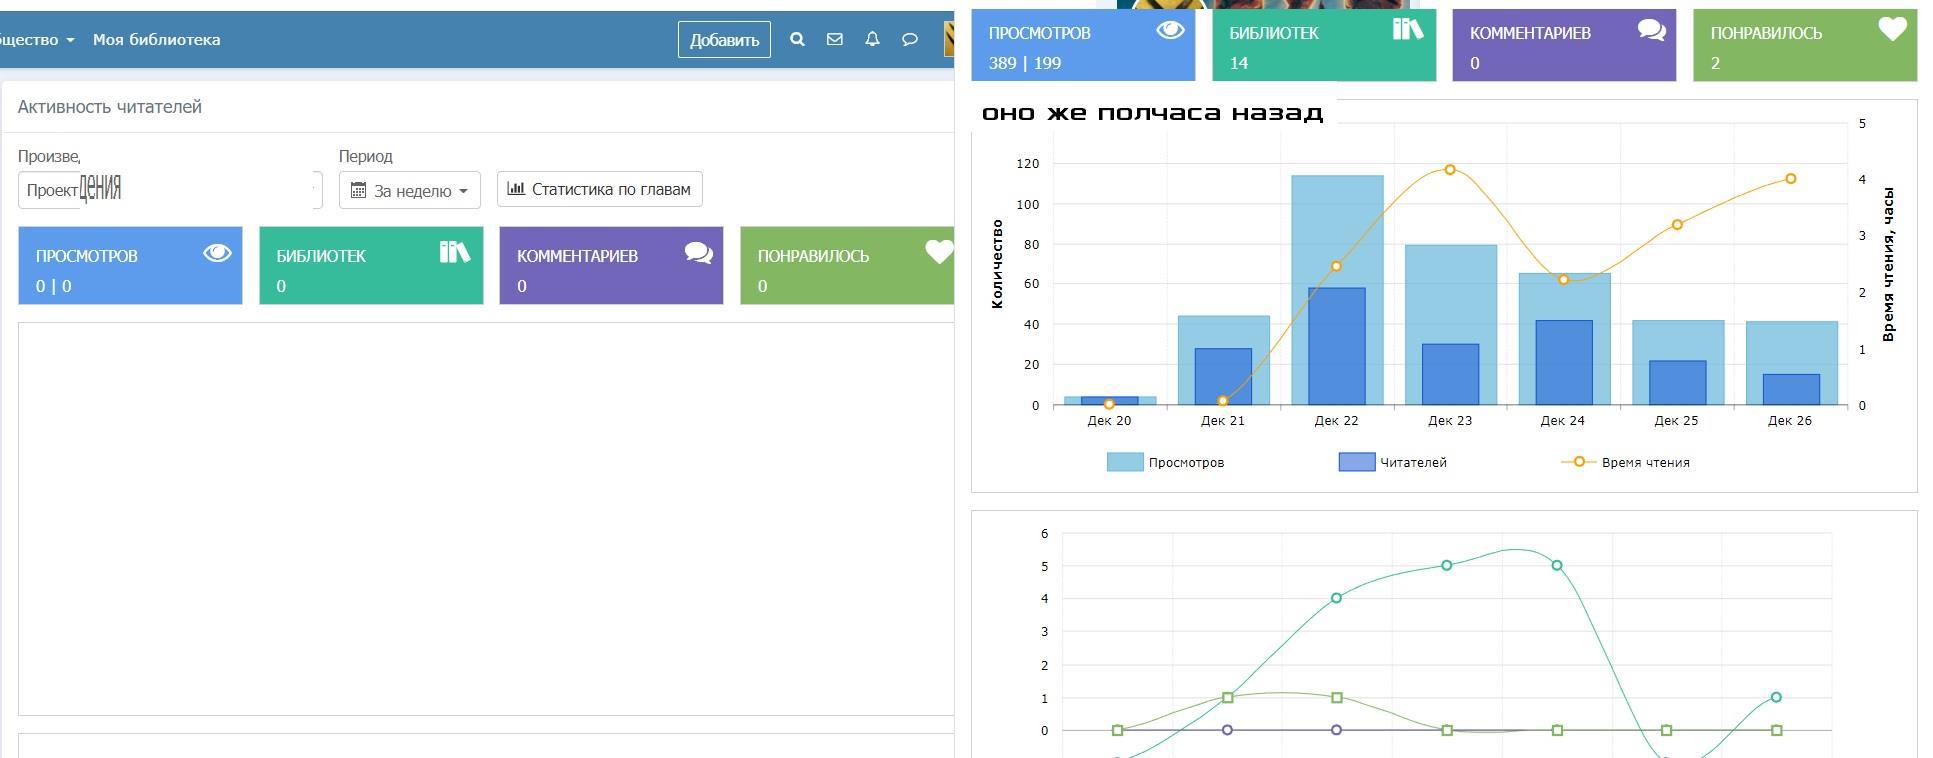Click the Добавить button

coord(724,40)
